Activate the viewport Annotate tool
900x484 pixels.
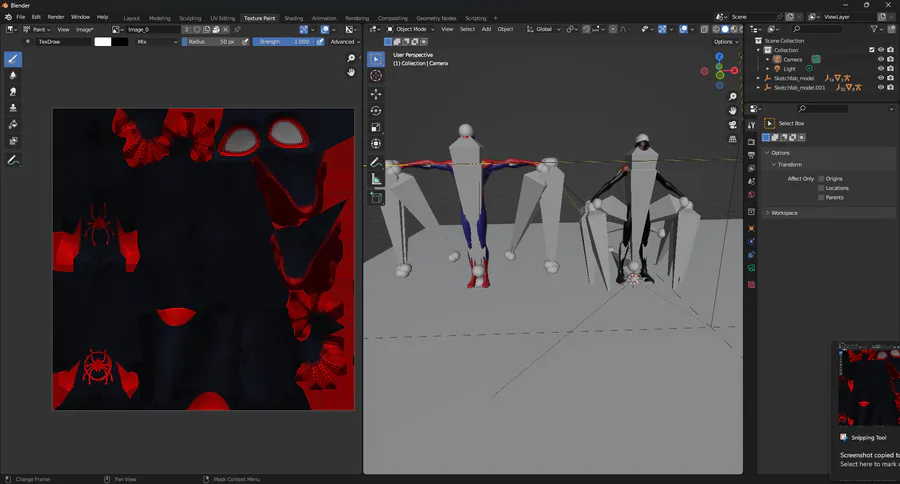[x=376, y=163]
